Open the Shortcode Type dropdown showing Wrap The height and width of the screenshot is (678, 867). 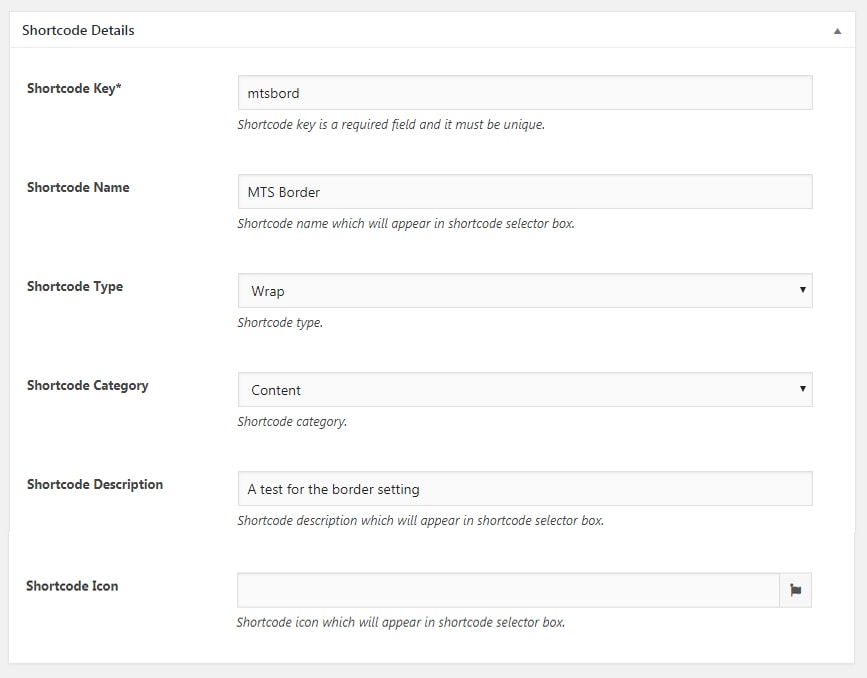[525, 291]
